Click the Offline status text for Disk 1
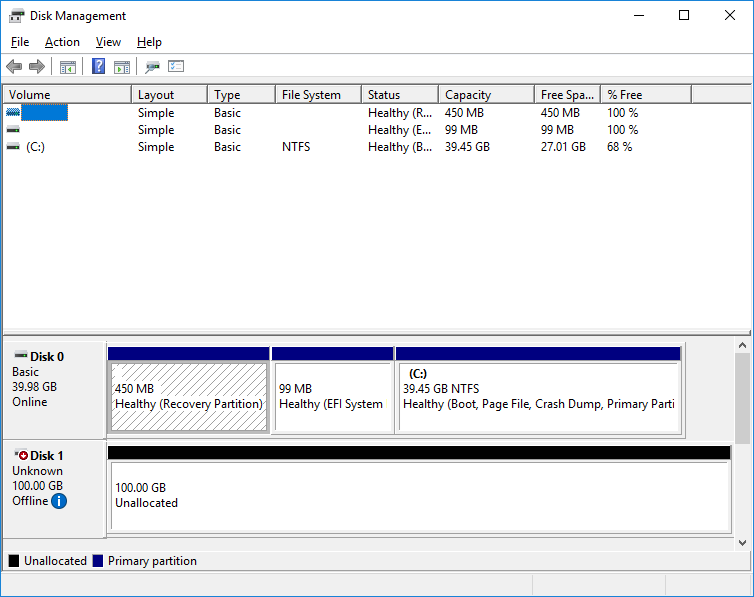The width and height of the screenshot is (754, 597). 30,501
